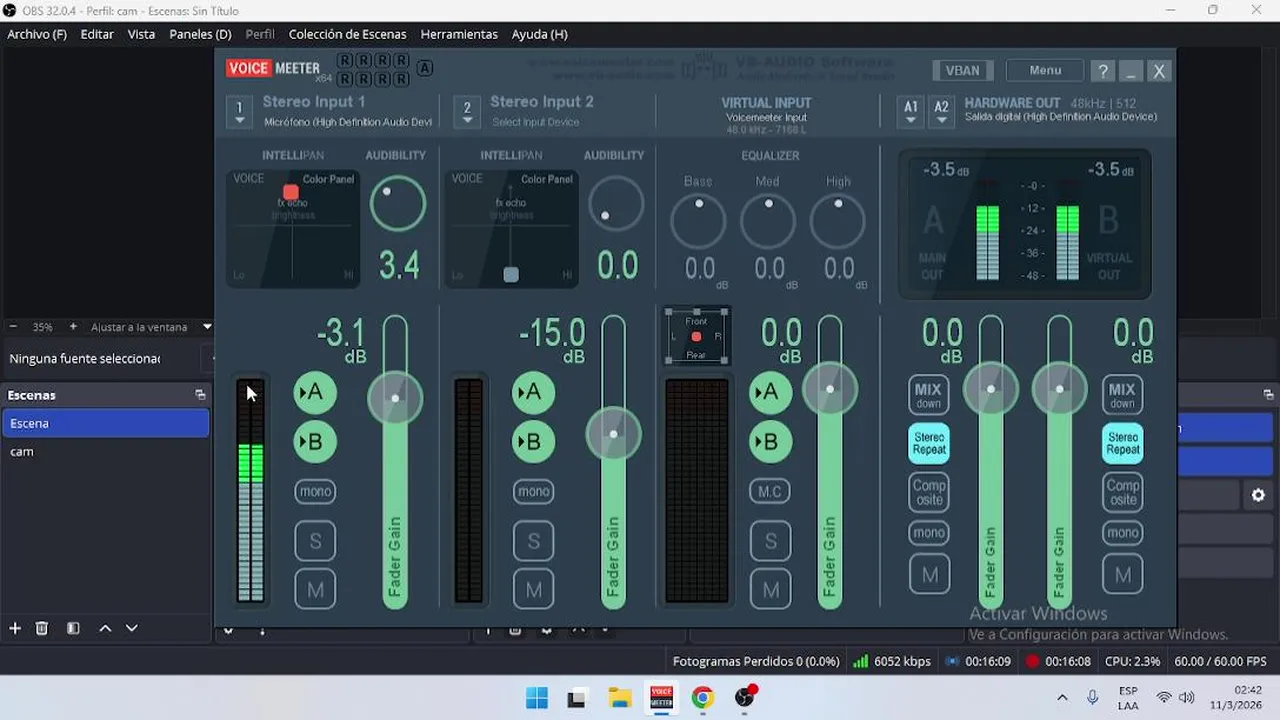Toggle mono on Stereo Input 2
Viewport: 1280px width, 720px height.
coord(533,491)
